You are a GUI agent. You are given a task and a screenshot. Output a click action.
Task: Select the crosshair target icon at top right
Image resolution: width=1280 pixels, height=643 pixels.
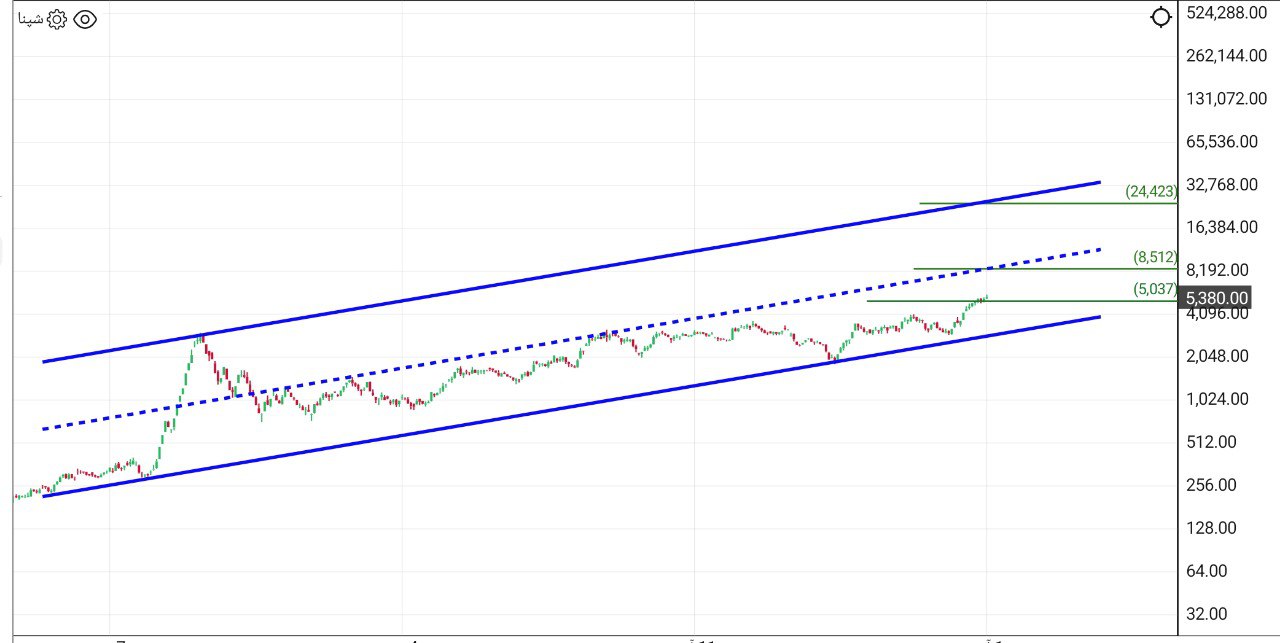(1160, 17)
